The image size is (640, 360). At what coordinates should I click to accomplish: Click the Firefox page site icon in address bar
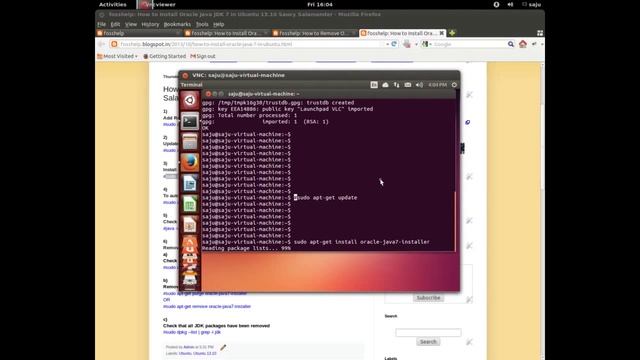(x=114, y=44)
